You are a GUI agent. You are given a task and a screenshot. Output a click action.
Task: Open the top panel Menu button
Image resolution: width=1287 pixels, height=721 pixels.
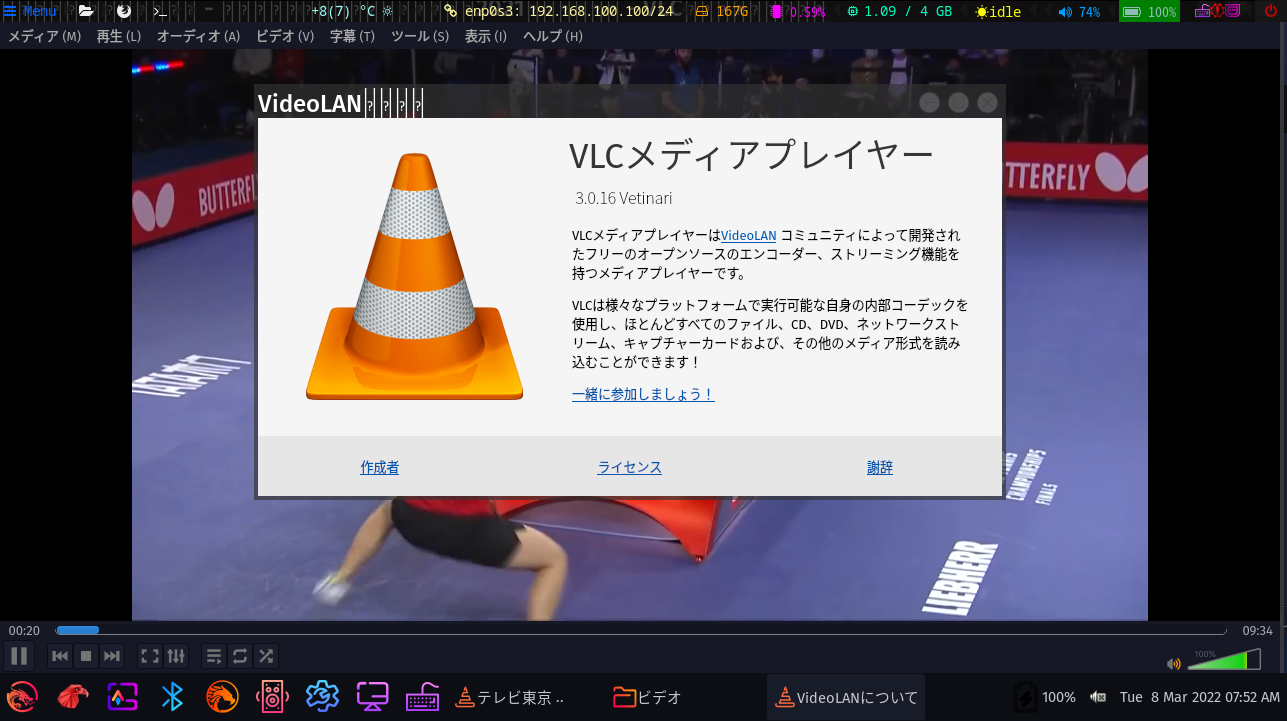point(30,11)
